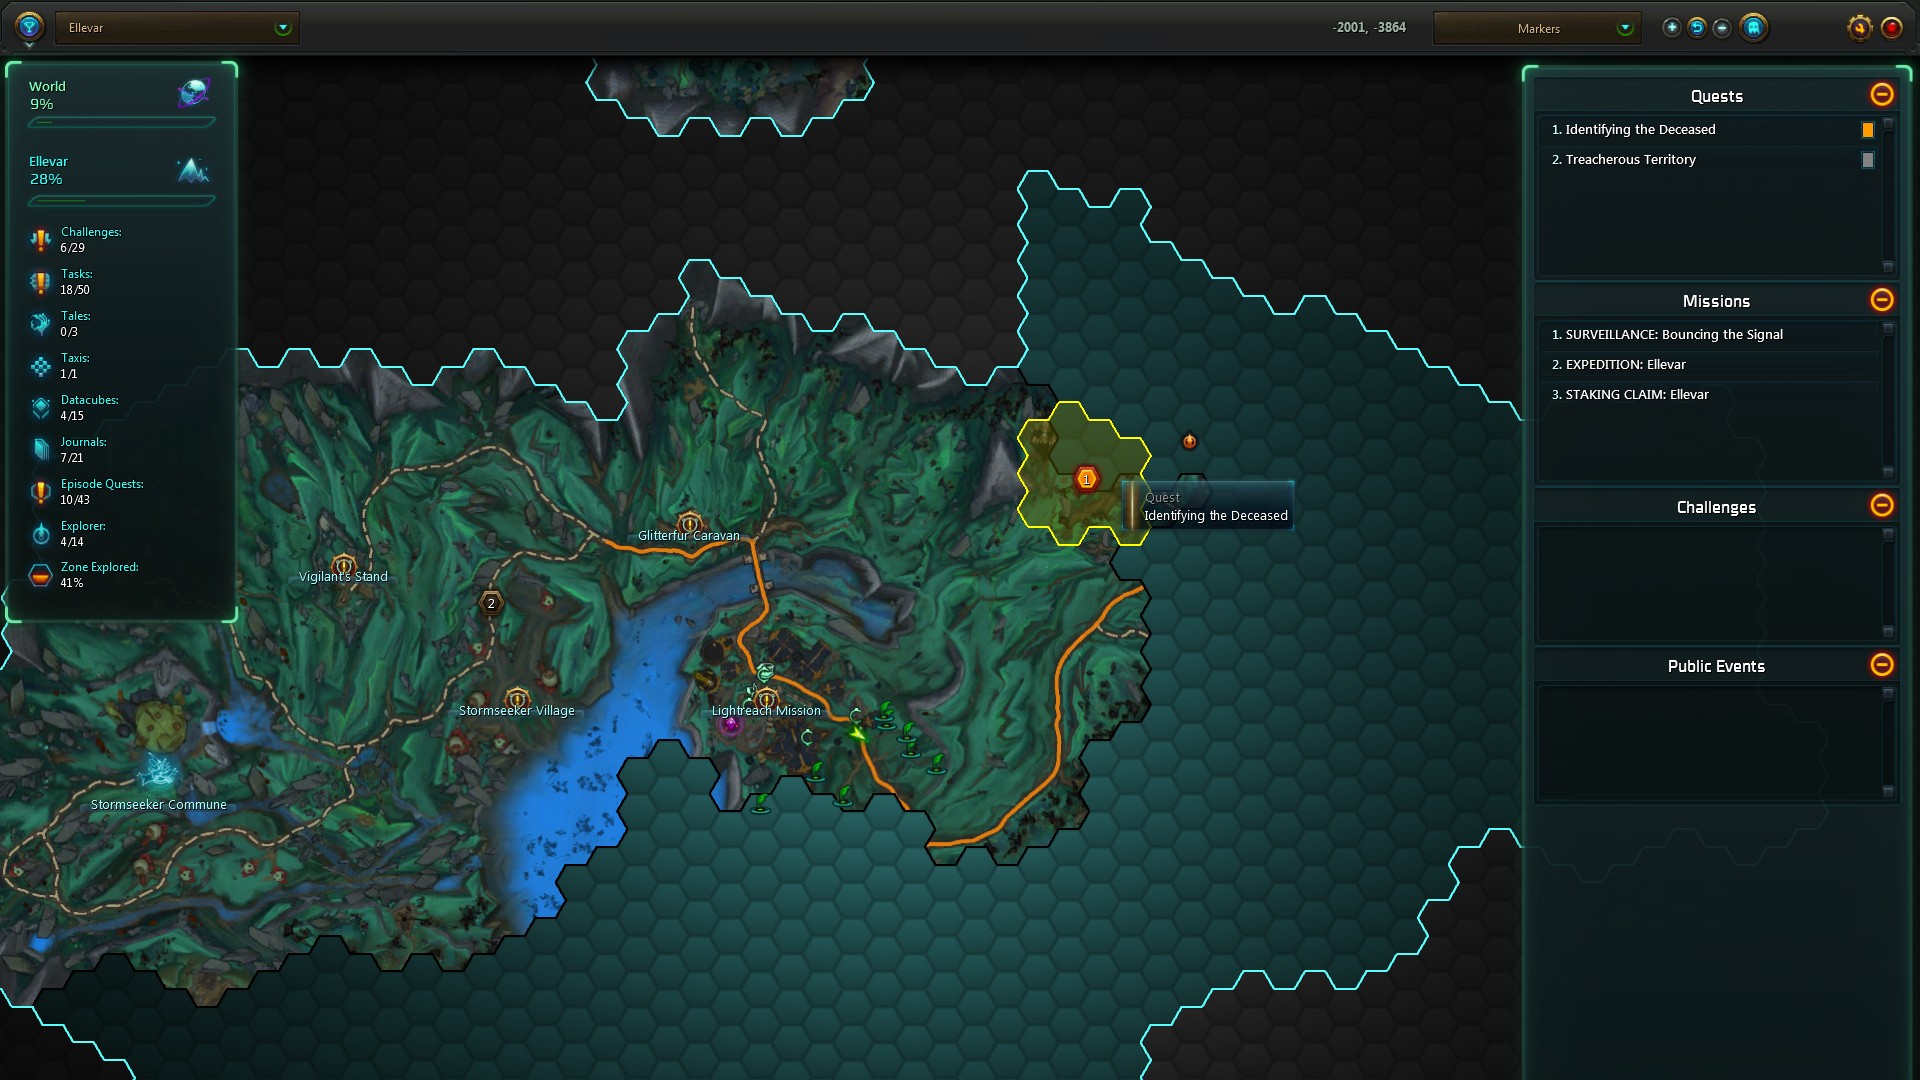1920x1080 pixels.
Task: Click the Challenges panel header
Action: pyautogui.click(x=1716, y=507)
